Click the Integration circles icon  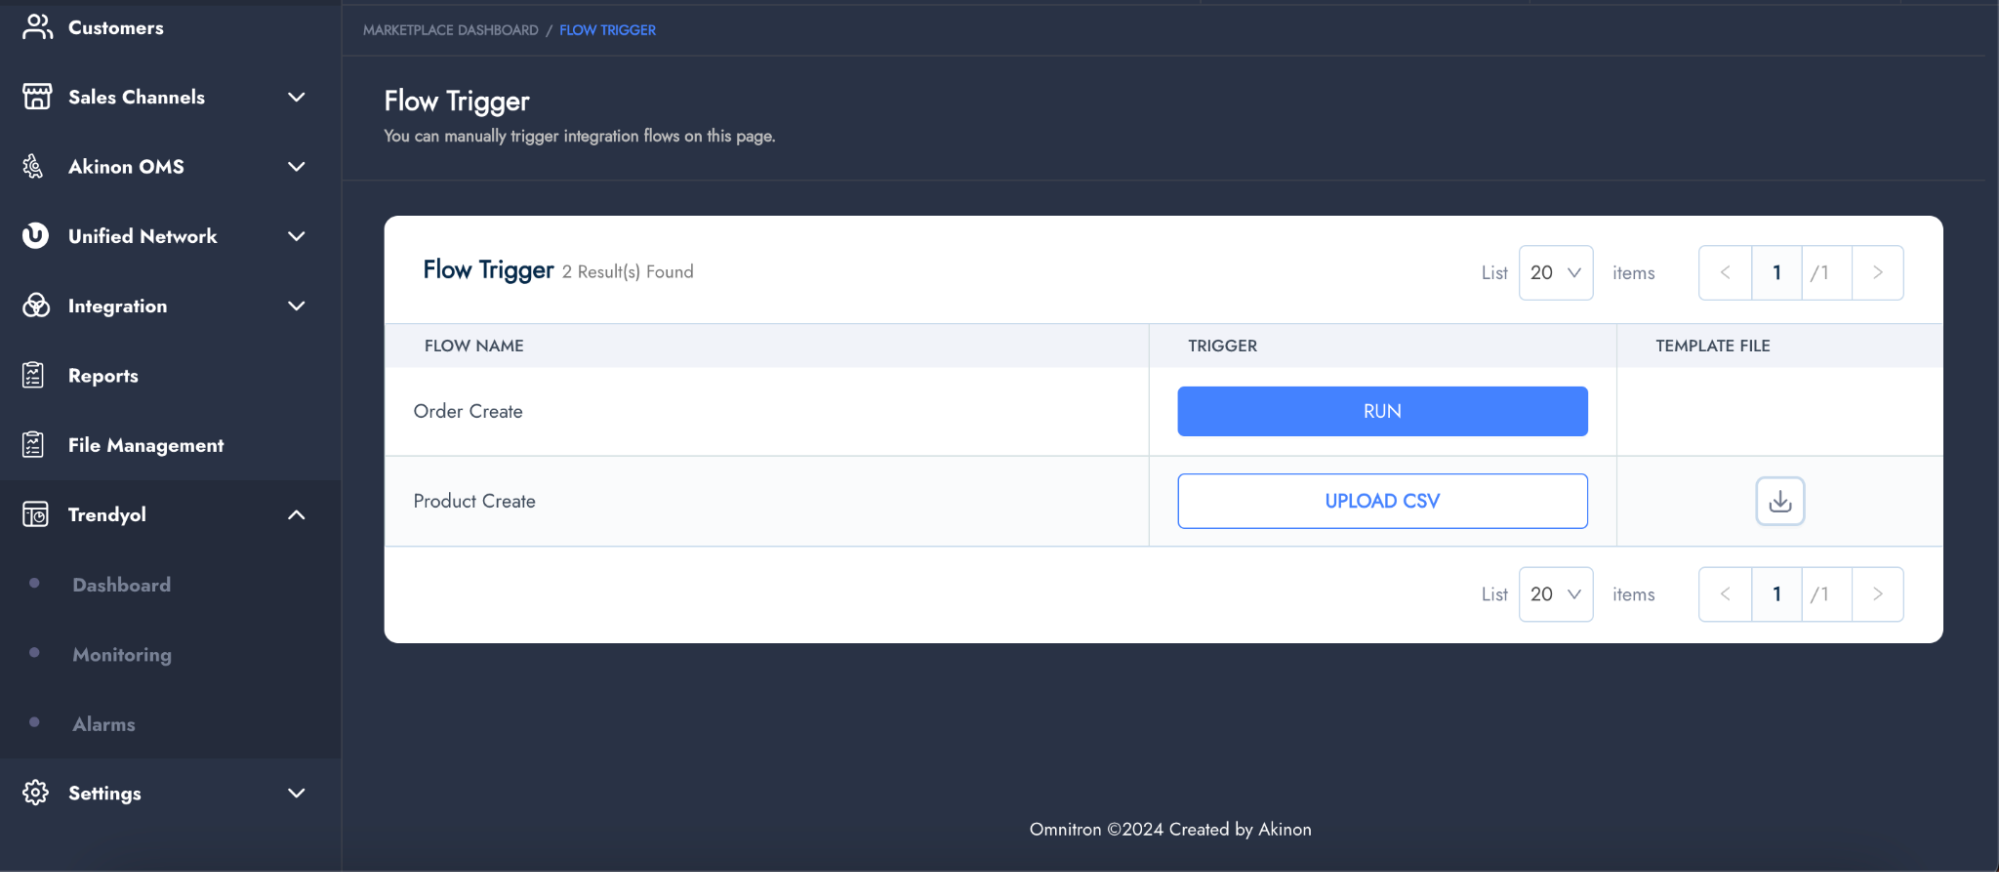click(36, 306)
